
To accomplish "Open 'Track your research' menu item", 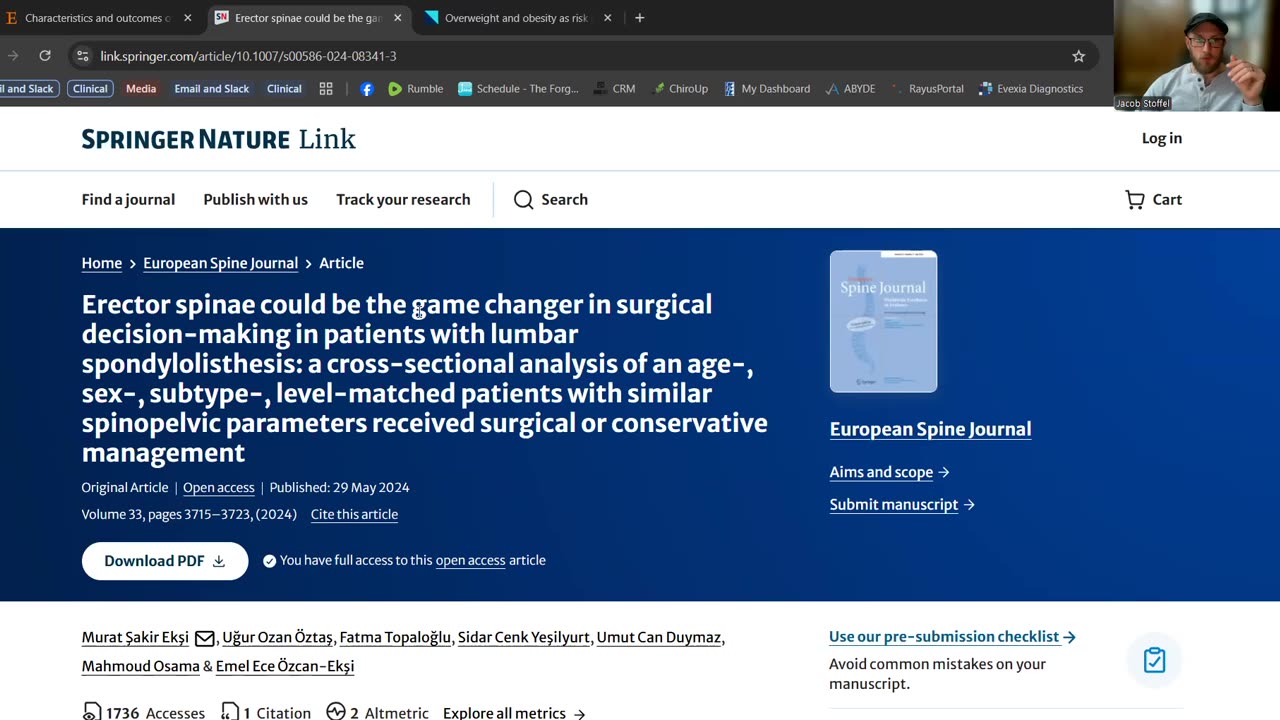I will pos(403,199).
